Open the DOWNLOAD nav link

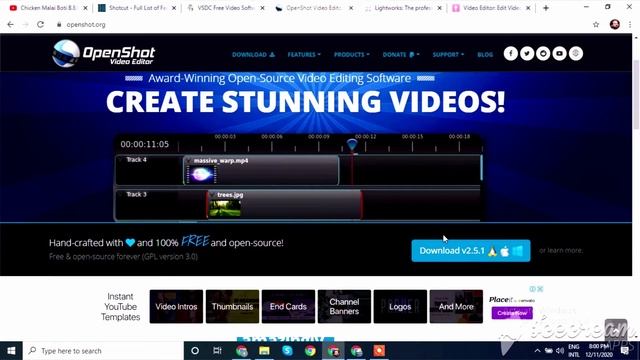coord(253,54)
